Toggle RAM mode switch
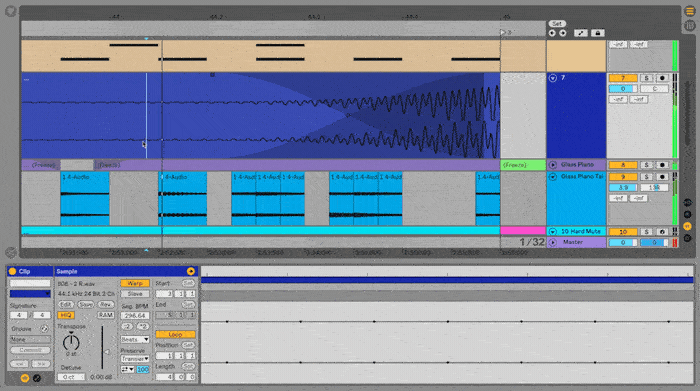The width and height of the screenshot is (700, 391). click(106, 315)
